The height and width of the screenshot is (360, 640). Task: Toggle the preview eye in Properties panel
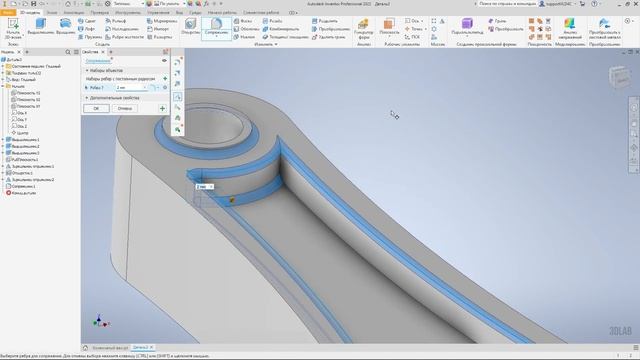164,60
